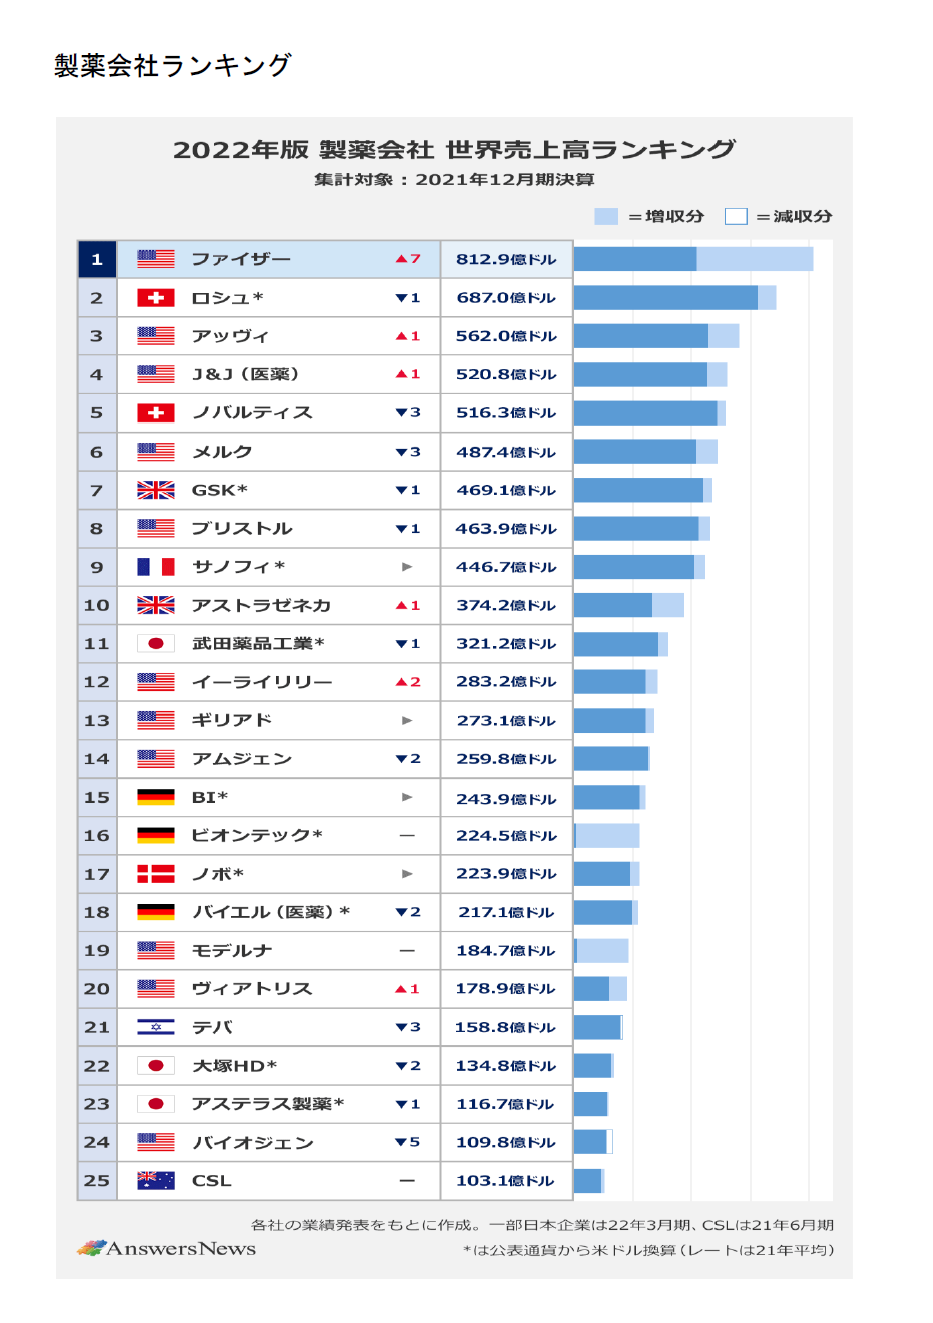The height and width of the screenshot is (1323, 933).
Task: Click the white 減収分 legend swatch
Action: [x=736, y=216]
